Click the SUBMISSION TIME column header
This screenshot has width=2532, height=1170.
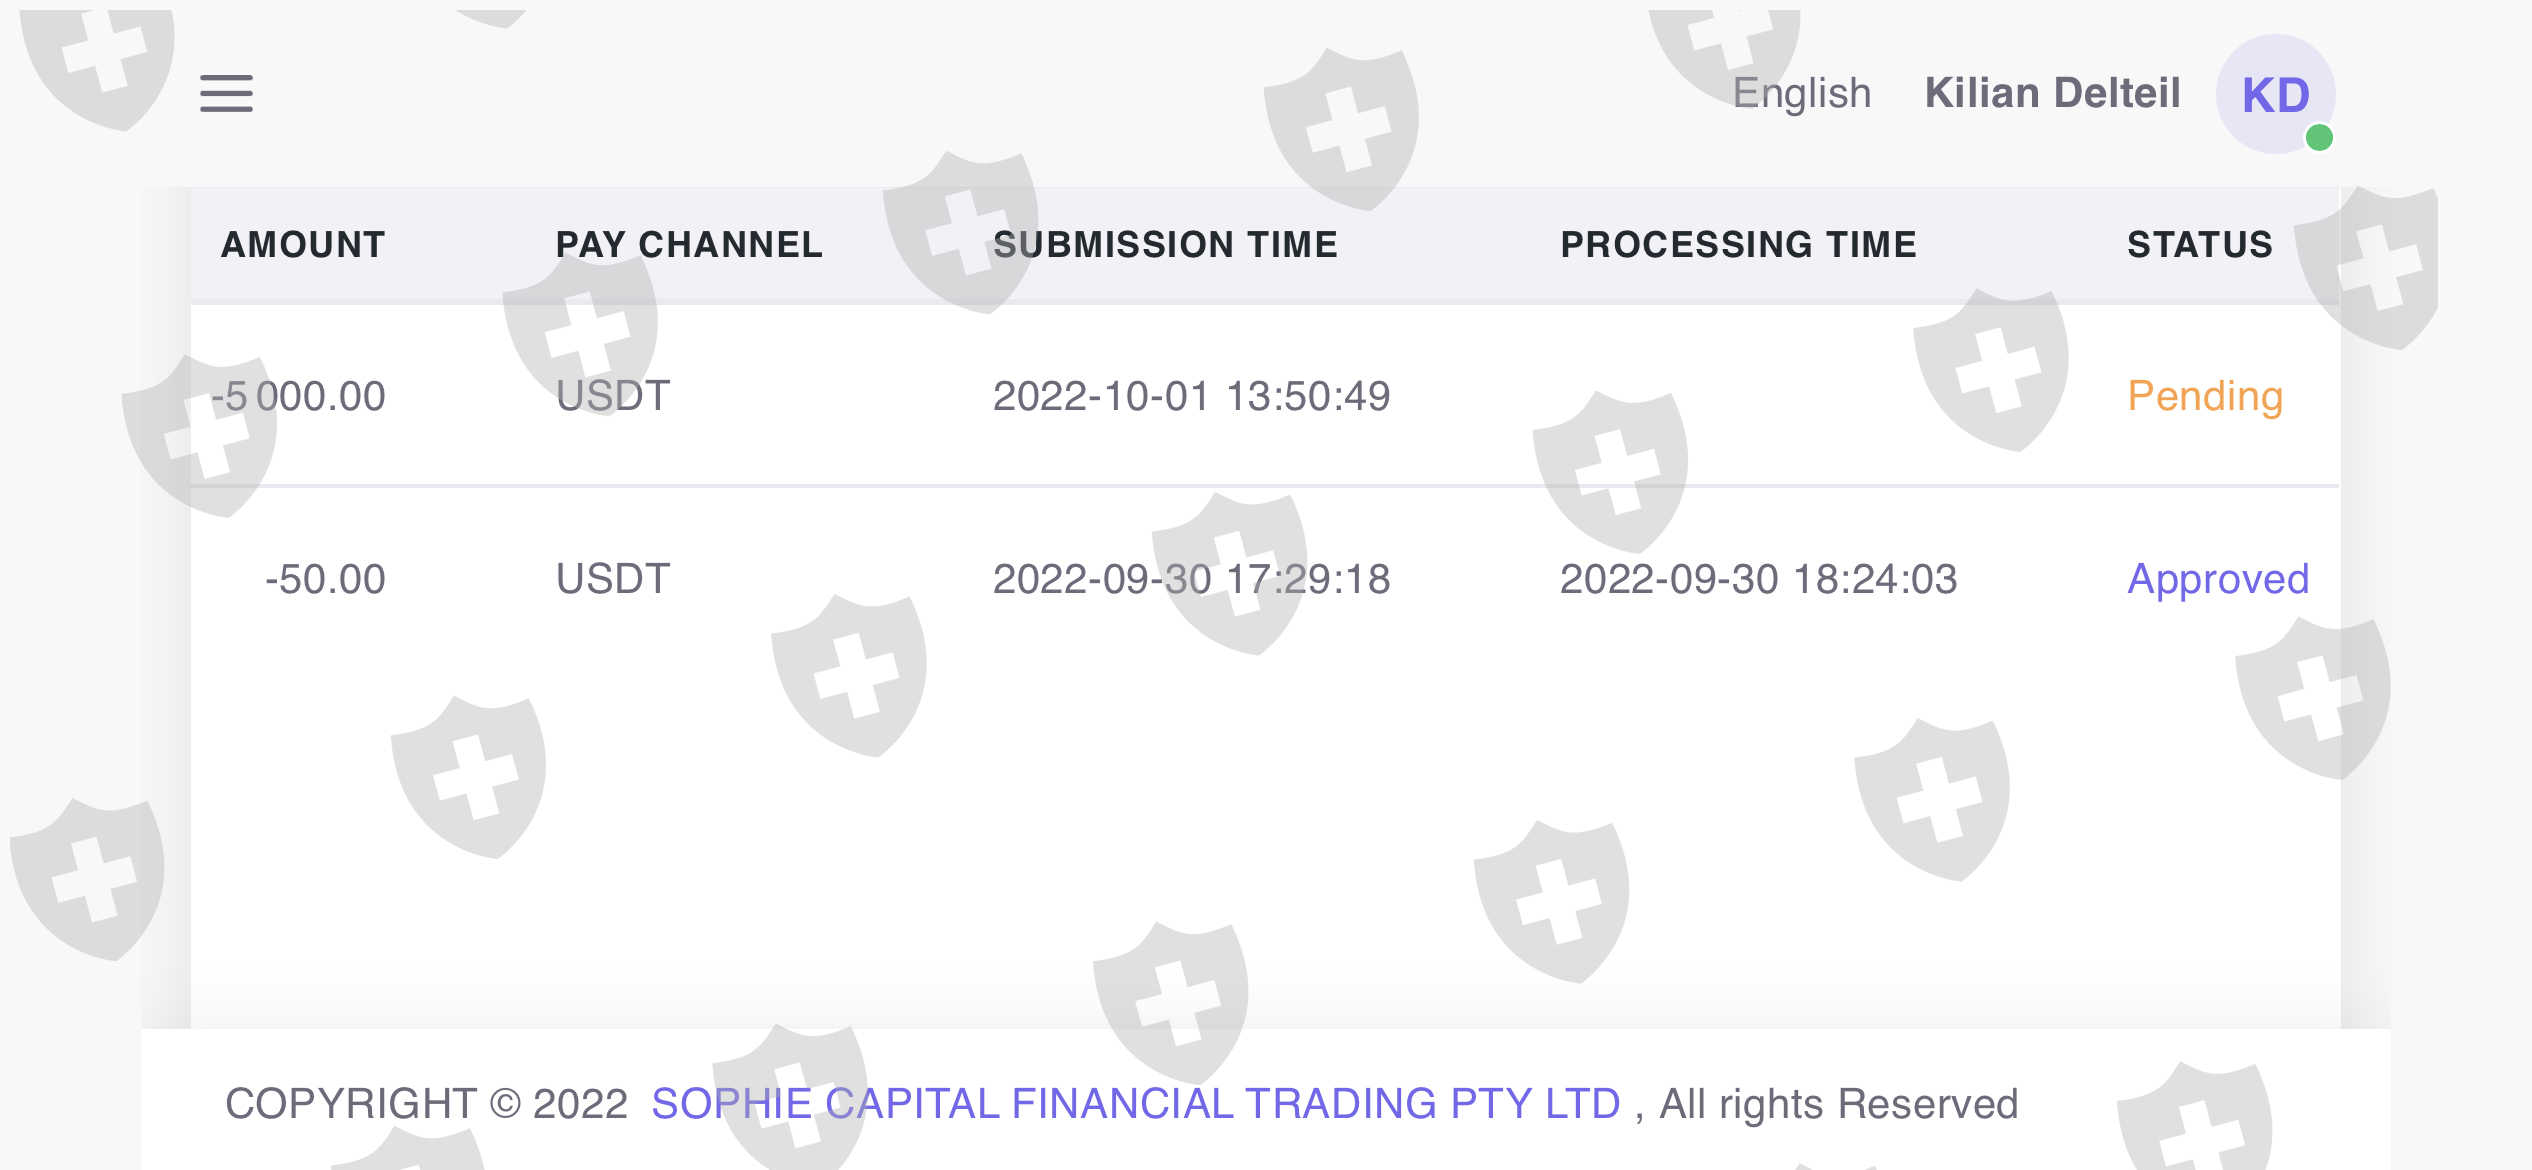point(1165,245)
